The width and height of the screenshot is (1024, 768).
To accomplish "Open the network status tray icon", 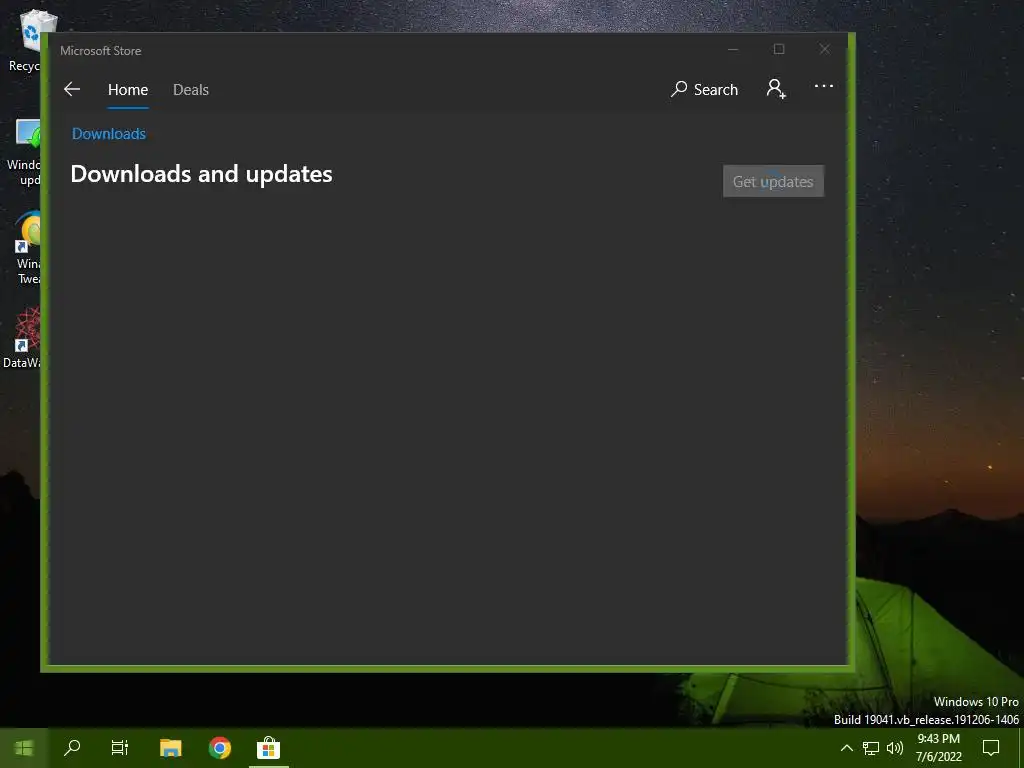I will [871, 748].
